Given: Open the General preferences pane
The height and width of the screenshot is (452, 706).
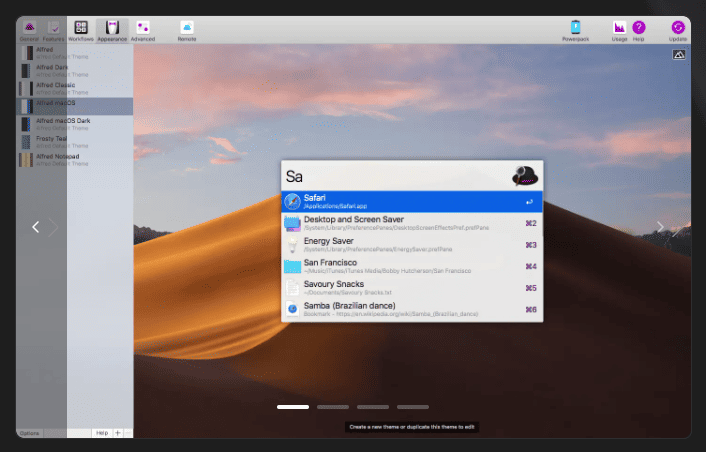Looking at the screenshot, I should click(x=29, y=31).
